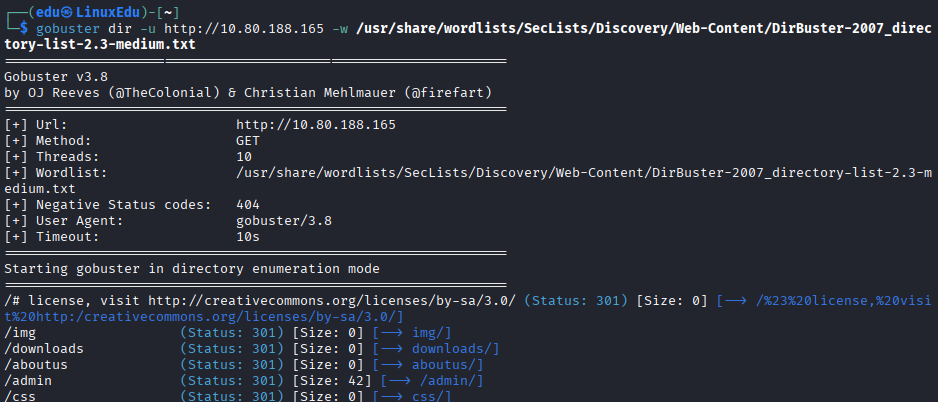Image resolution: width=938 pixels, height=402 pixels.
Task: Click the Timeout value 10s
Action: click(x=248, y=237)
